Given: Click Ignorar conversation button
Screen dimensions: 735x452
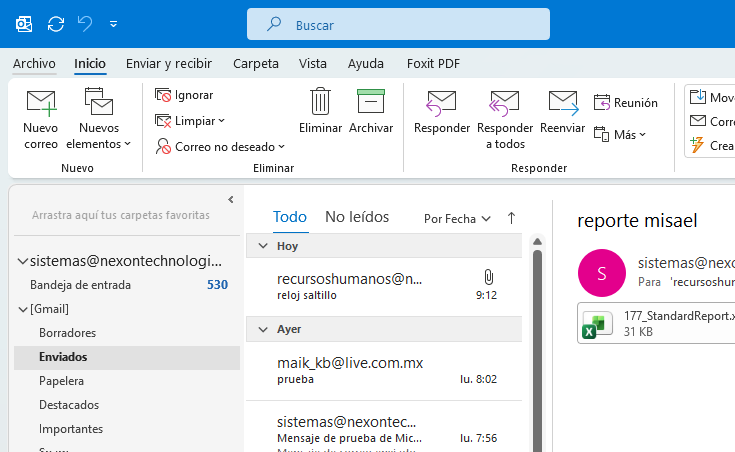Looking at the screenshot, I should pos(184,95).
